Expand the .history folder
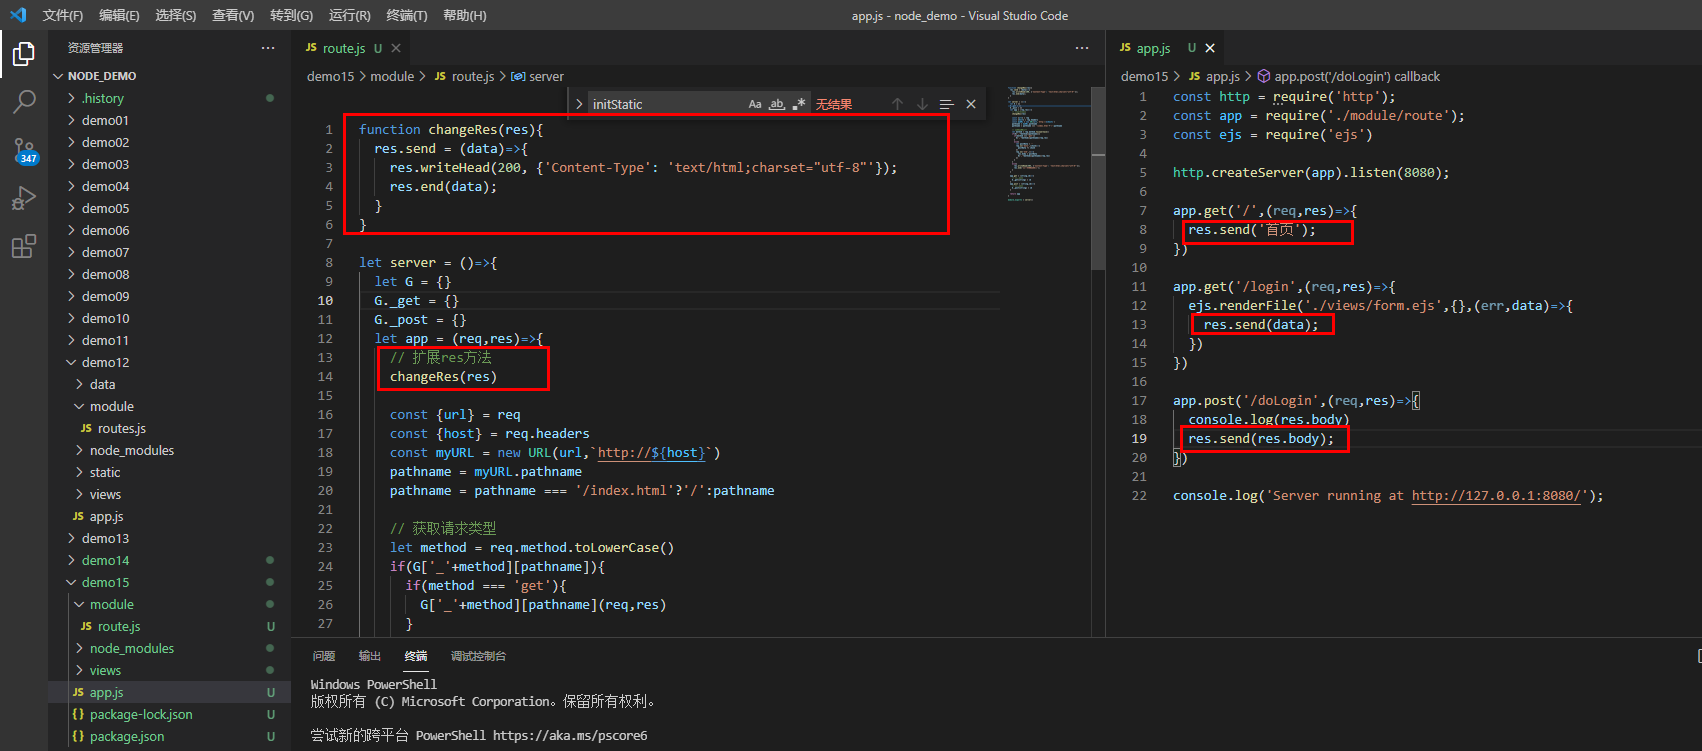 click(169, 98)
